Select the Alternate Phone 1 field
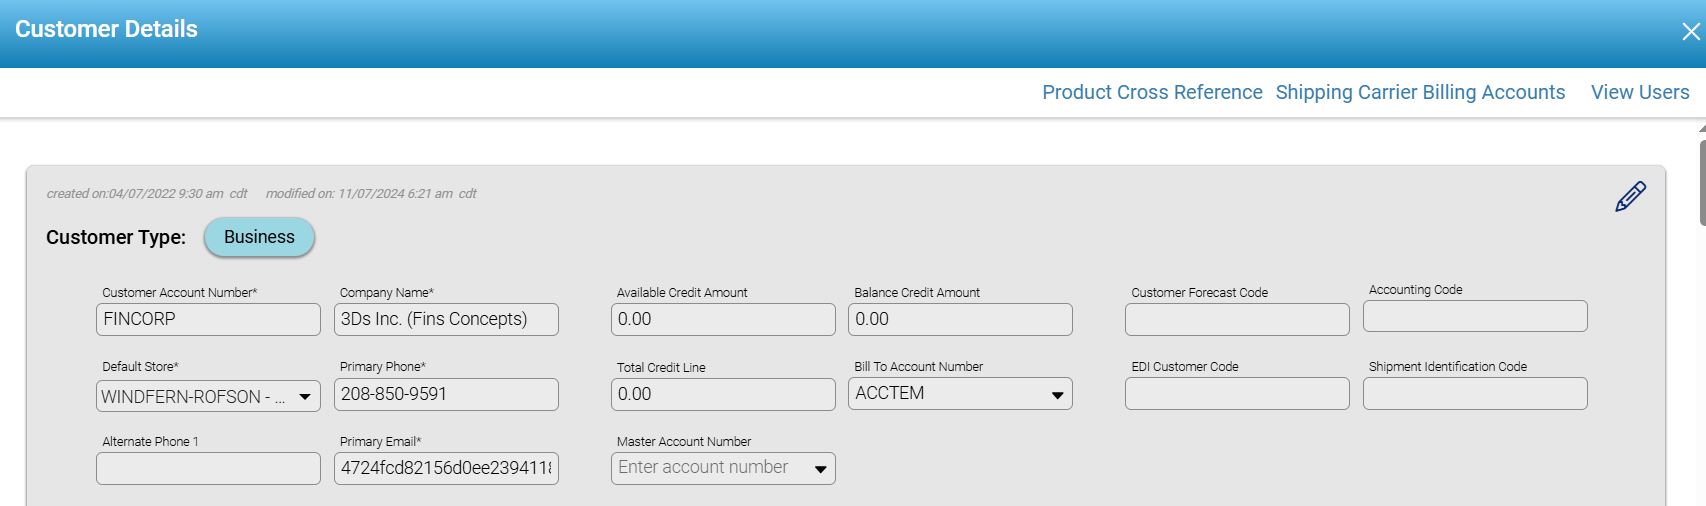 pyautogui.click(x=208, y=468)
